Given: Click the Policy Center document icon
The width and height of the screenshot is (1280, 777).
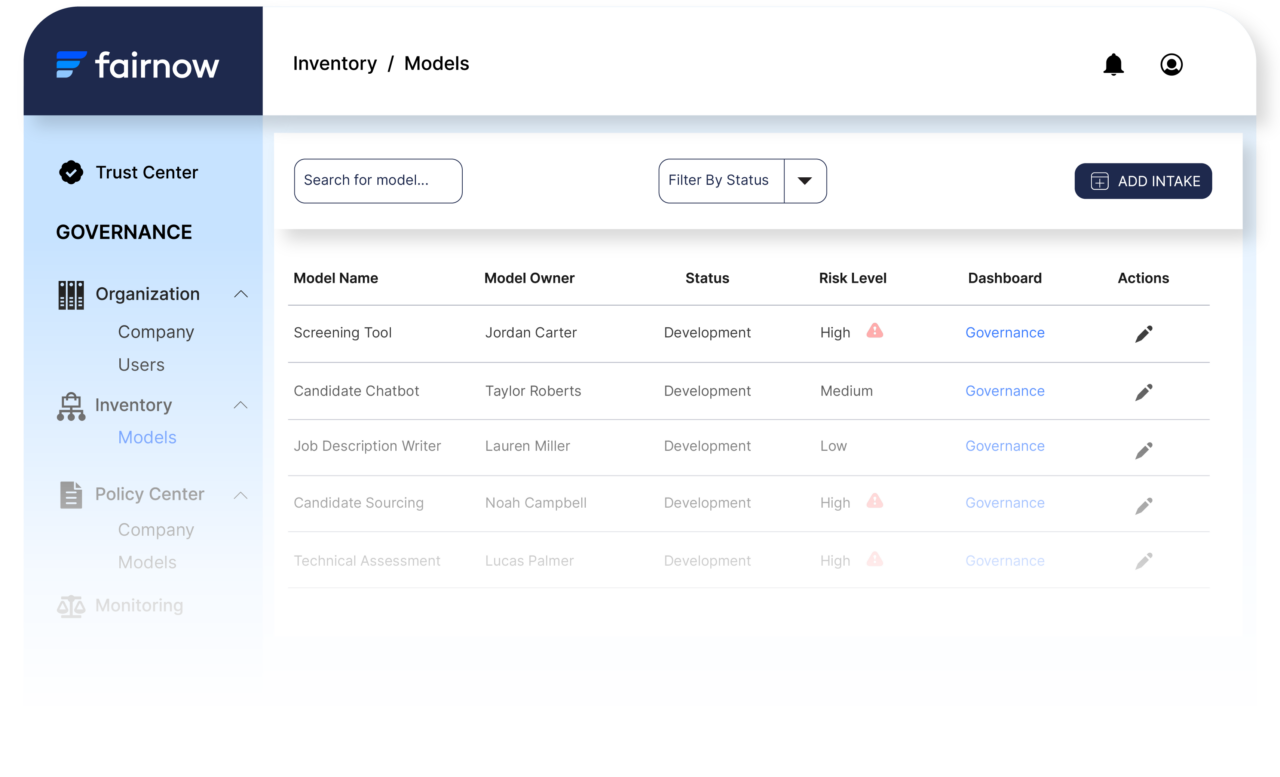Looking at the screenshot, I should (70, 493).
